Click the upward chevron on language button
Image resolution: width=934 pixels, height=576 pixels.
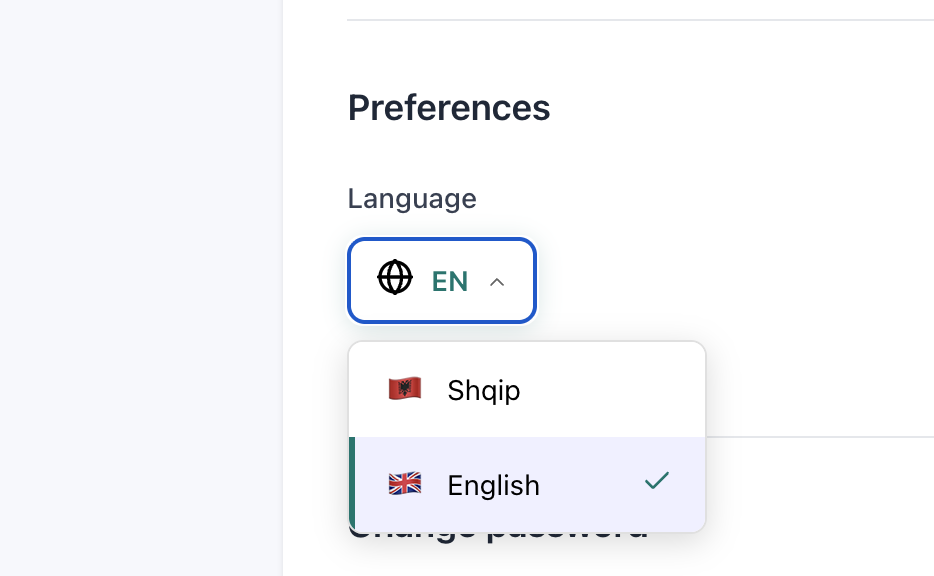497,281
